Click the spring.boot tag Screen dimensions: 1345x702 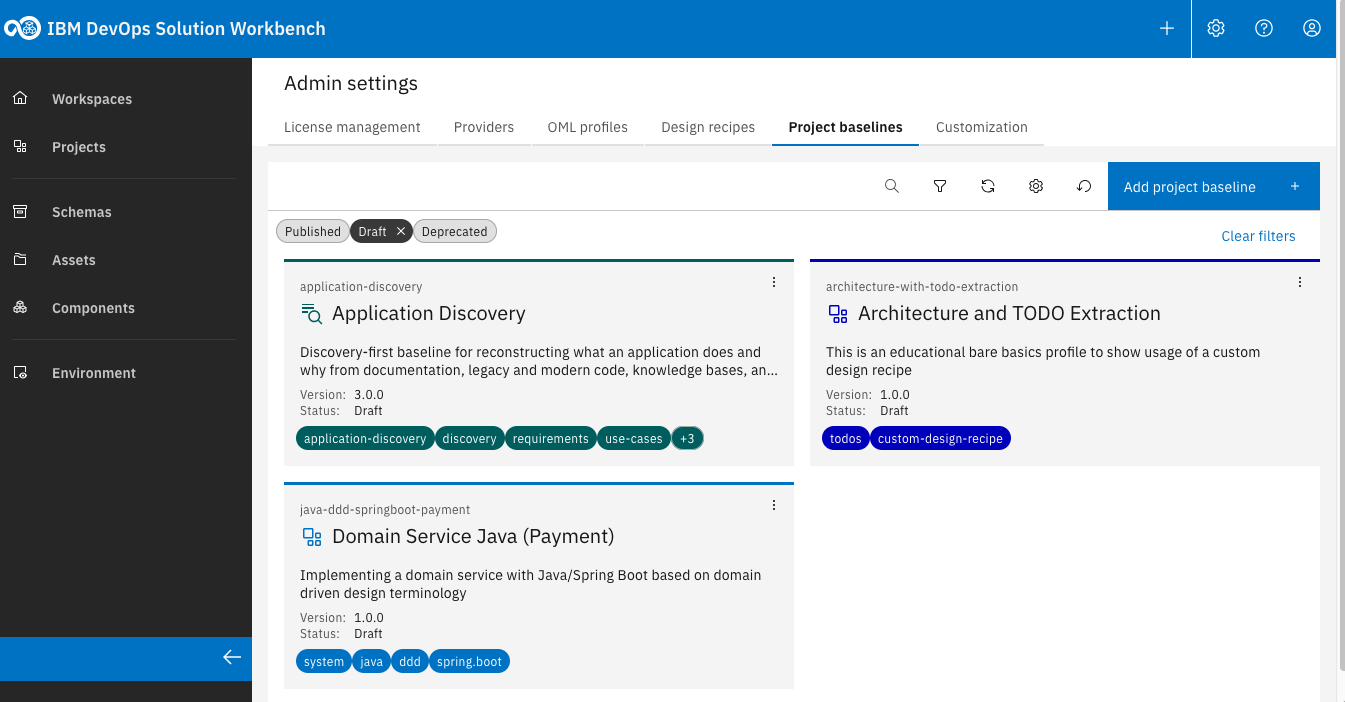(x=469, y=662)
